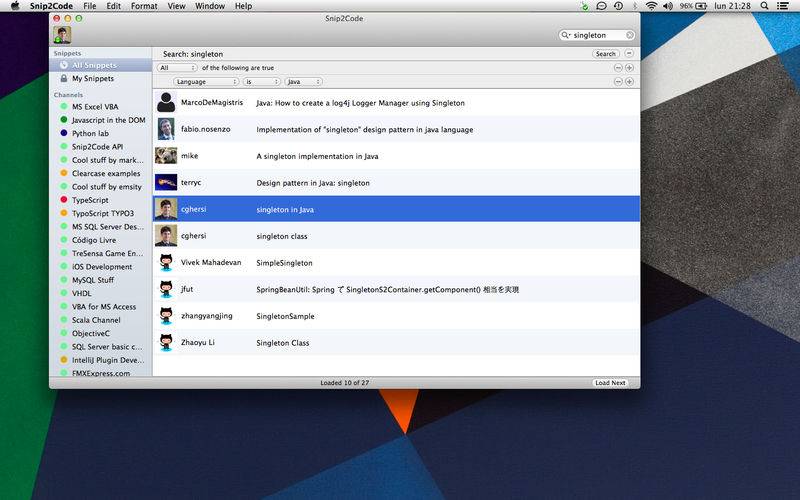
Task: Clear the singleton search field text
Action: pos(630,35)
